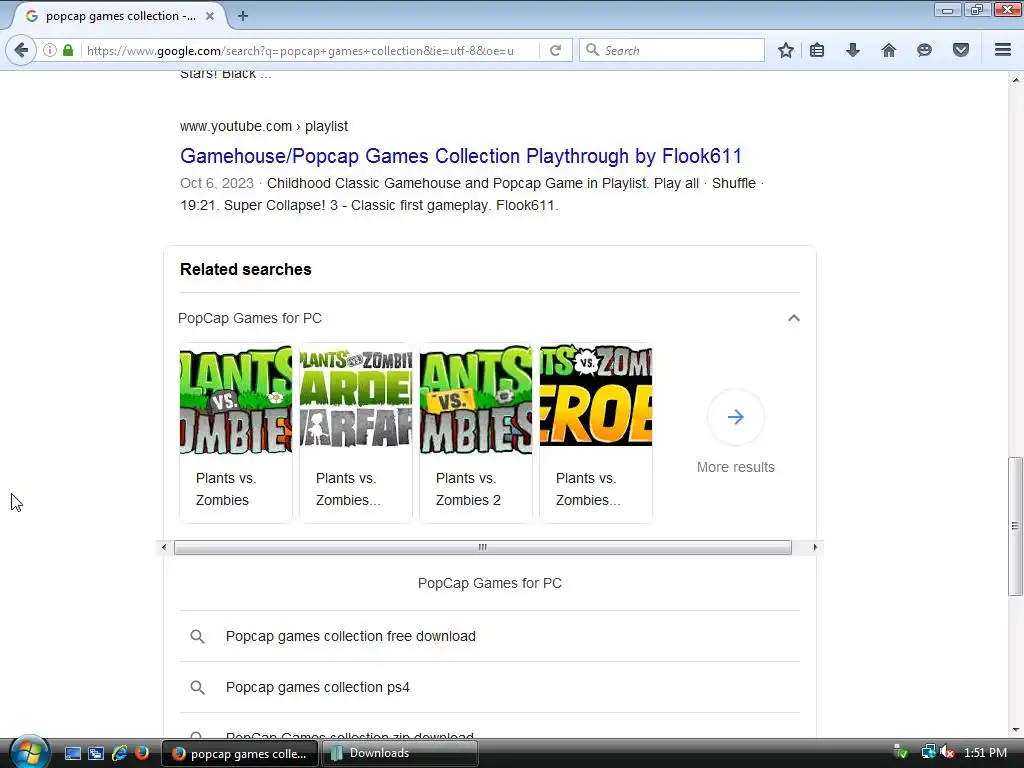Open the Windows Start orb
1024x768 pixels.
(29, 752)
